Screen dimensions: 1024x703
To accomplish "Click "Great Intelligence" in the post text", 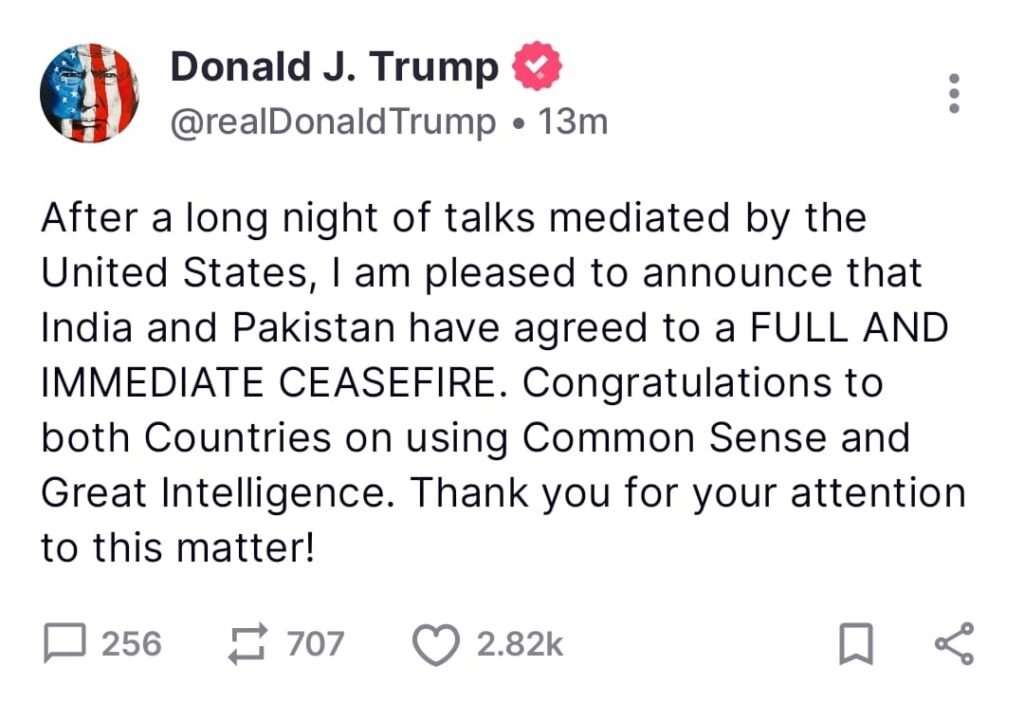I will pos(216,493).
